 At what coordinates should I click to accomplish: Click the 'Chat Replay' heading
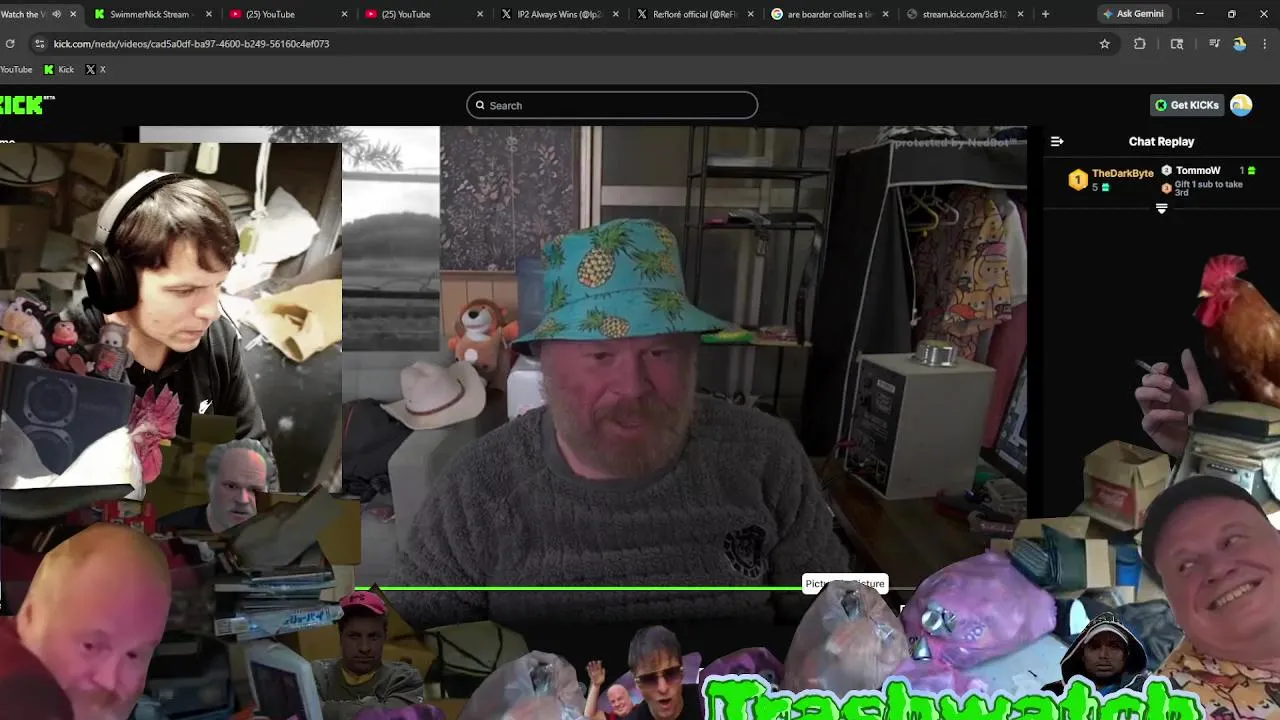tap(1161, 142)
